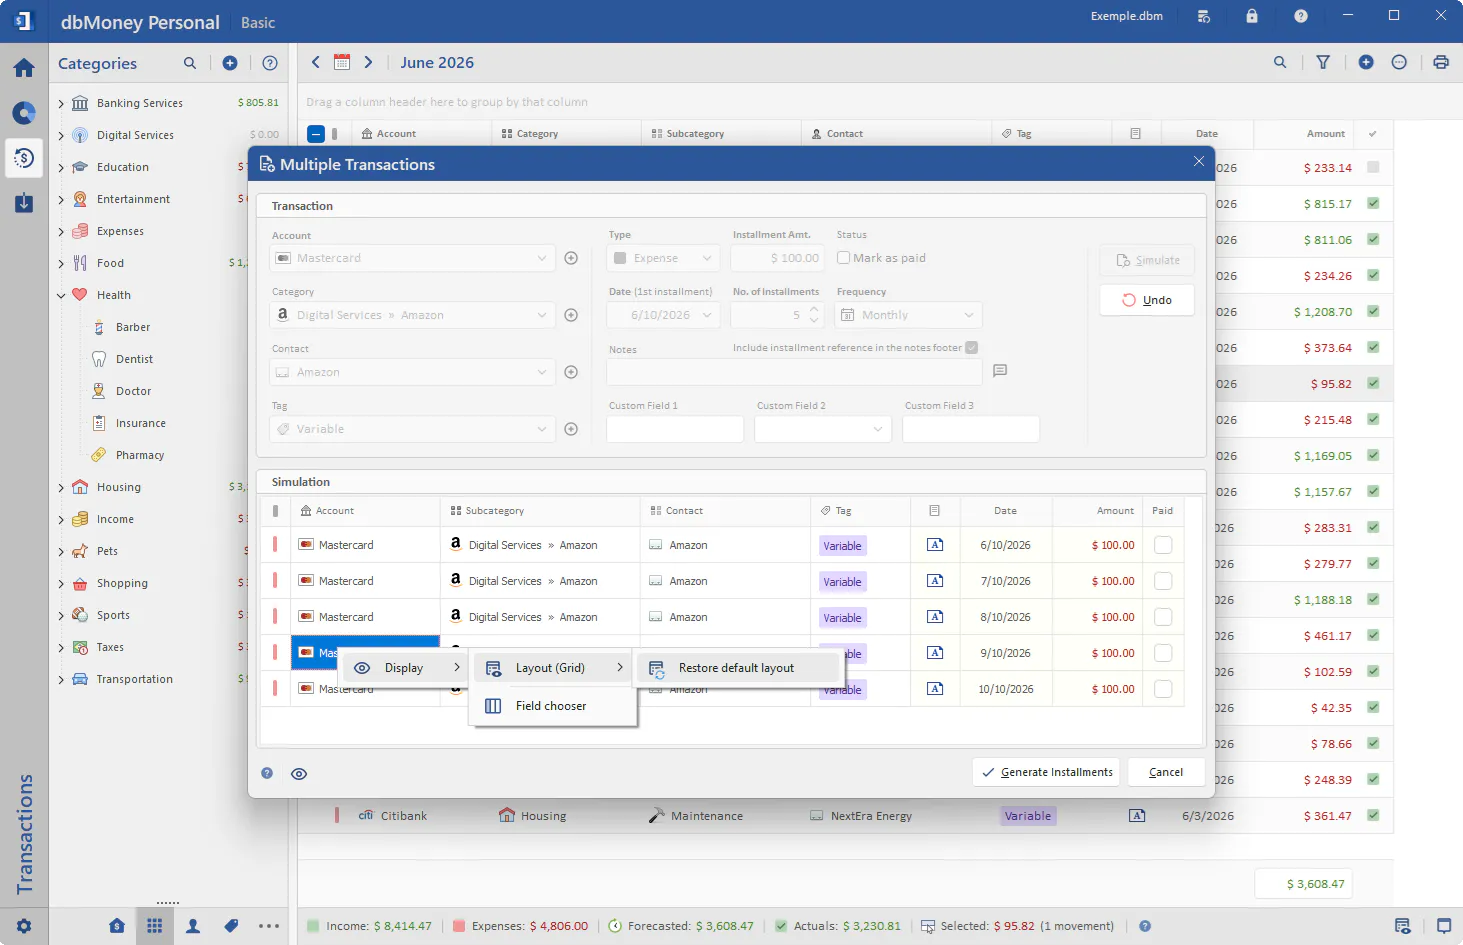The height and width of the screenshot is (945, 1463).
Task: Open the print icon in top toolbar
Action: 1441,62
